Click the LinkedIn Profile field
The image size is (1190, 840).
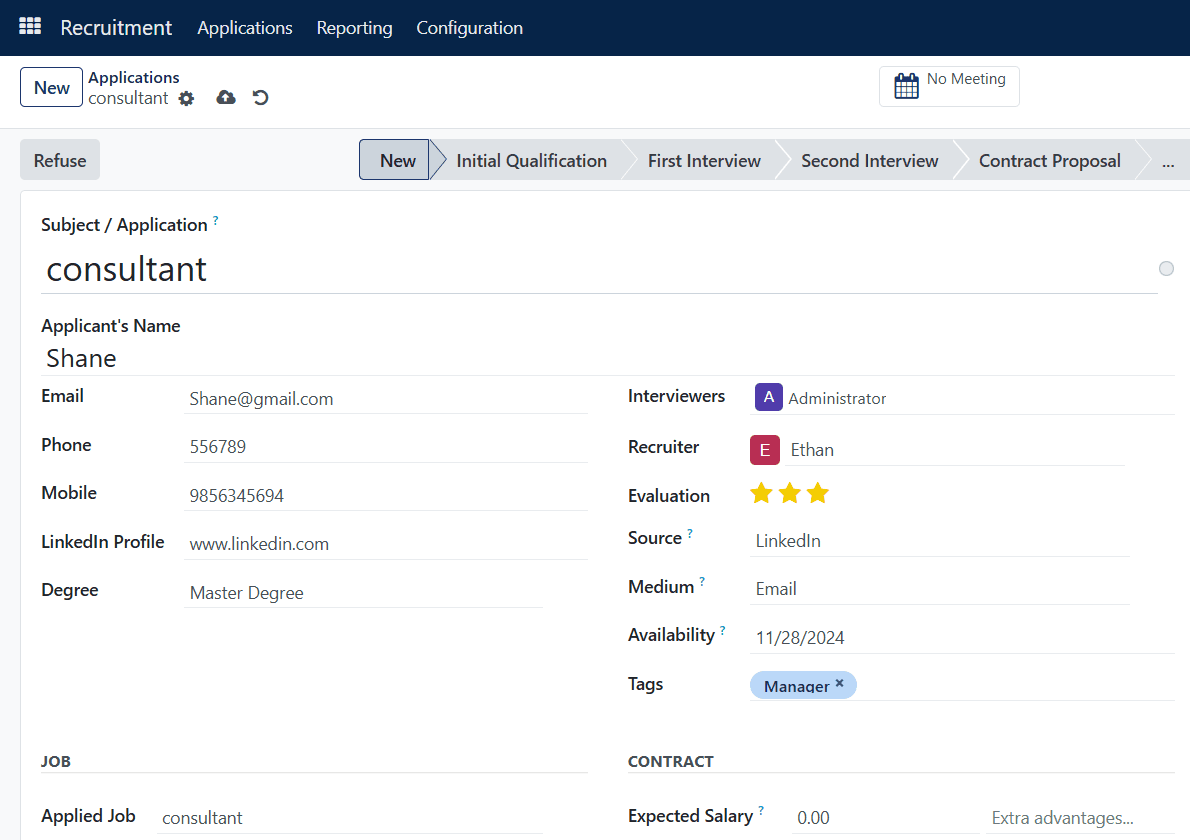(x=386, y=544)
